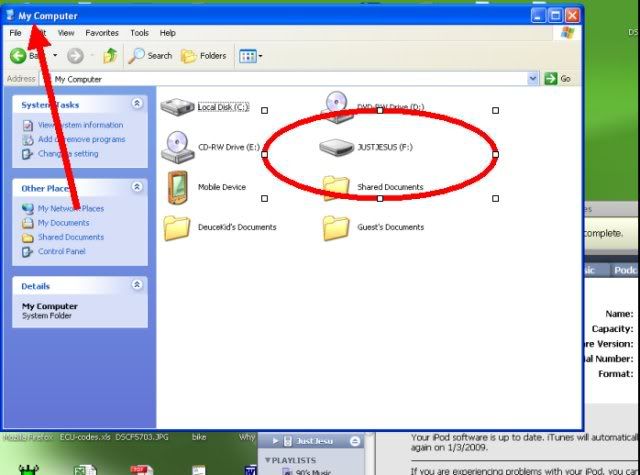This screenshot has width=640, height=475.
Task: Open Guest's Documents folder
Action: (337, 227)
